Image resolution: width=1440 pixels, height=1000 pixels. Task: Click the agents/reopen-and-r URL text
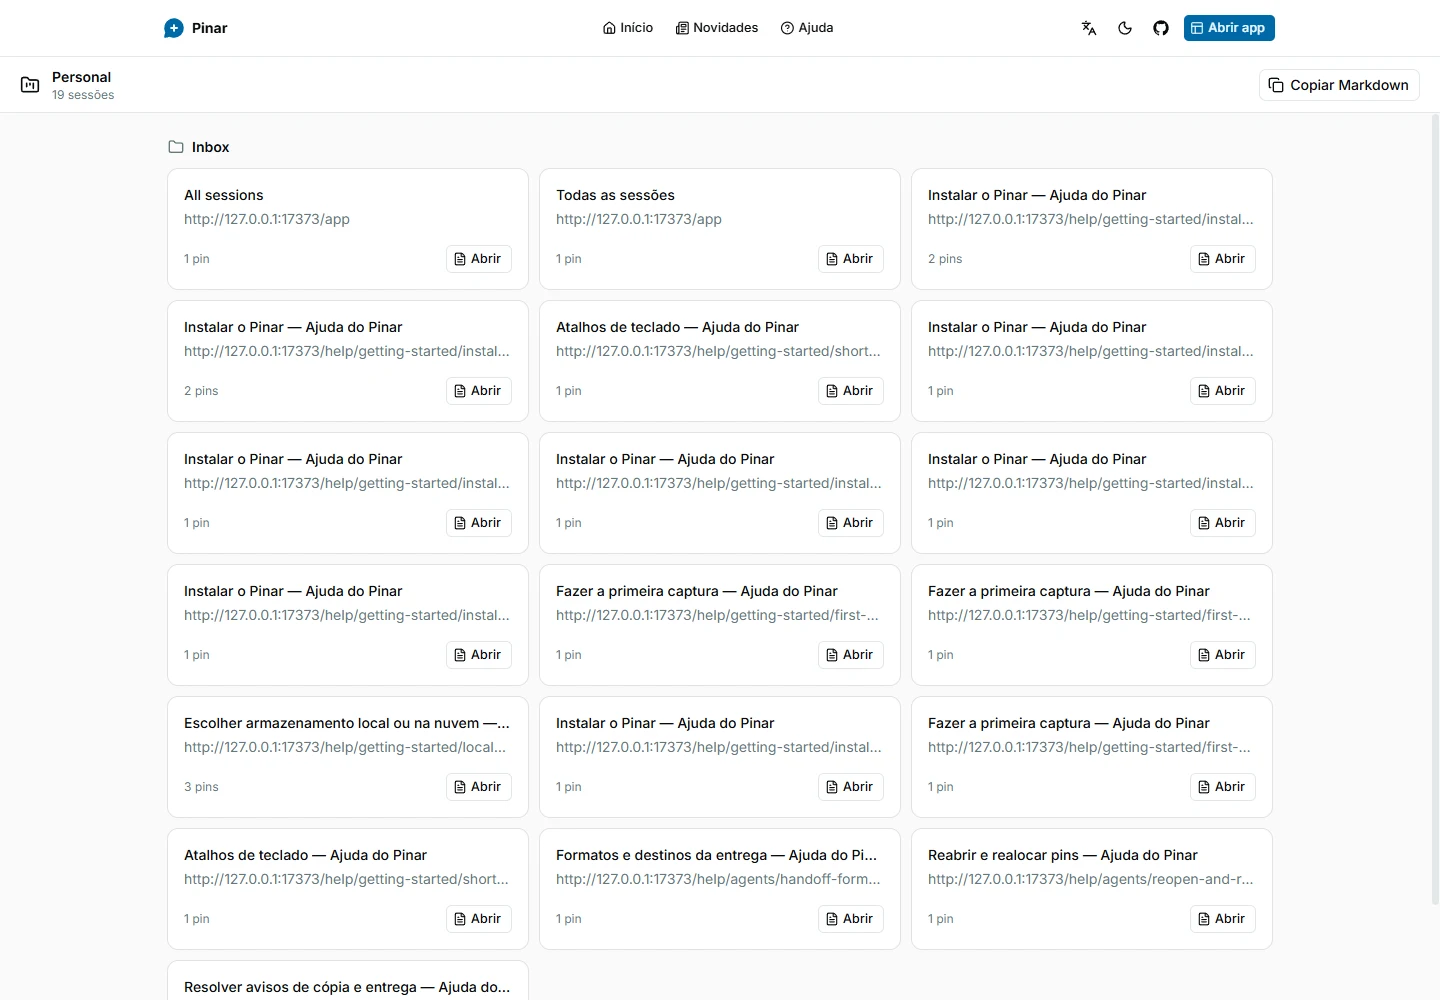[x=1090, y=879]
